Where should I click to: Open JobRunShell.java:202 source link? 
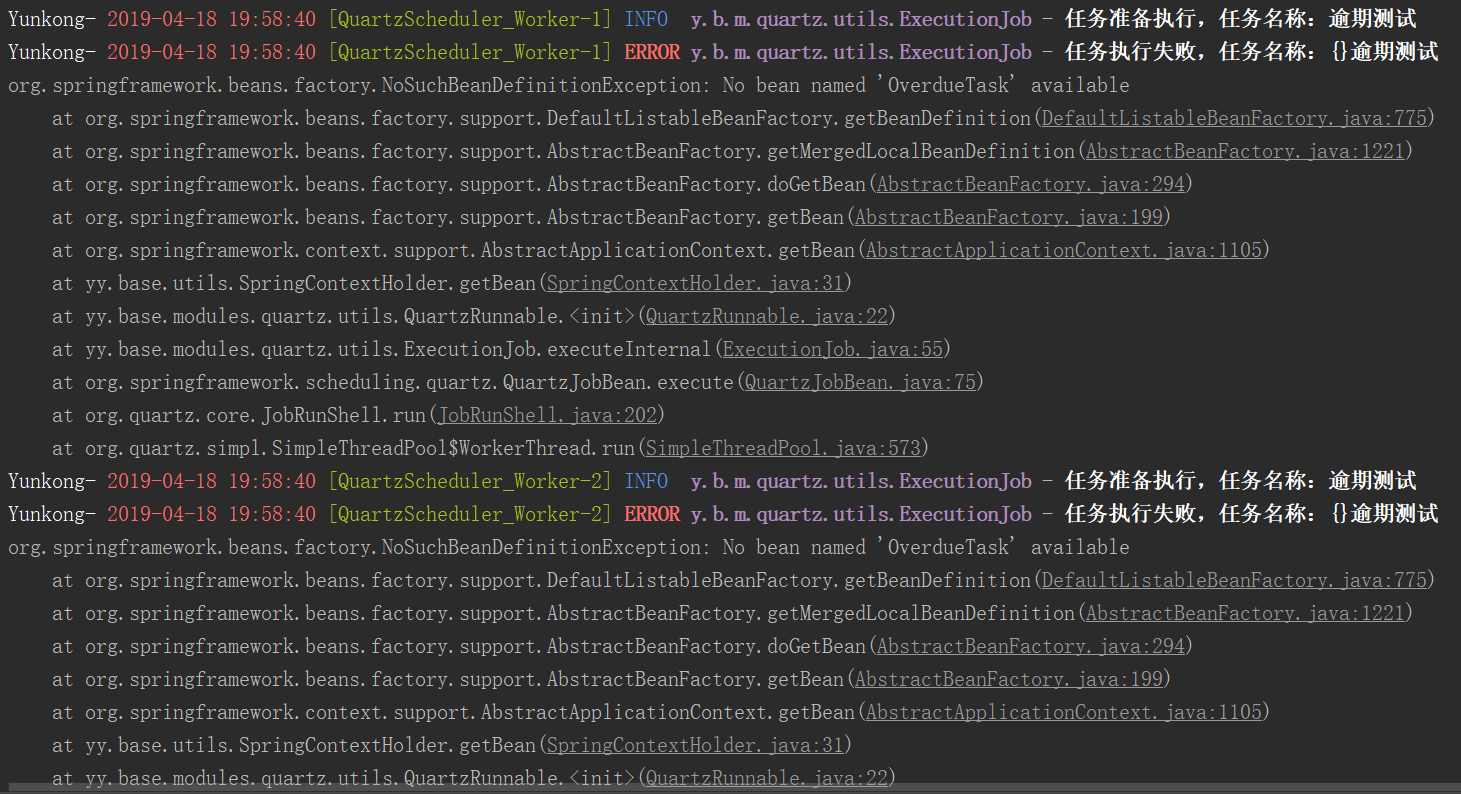tap(547, 415)
